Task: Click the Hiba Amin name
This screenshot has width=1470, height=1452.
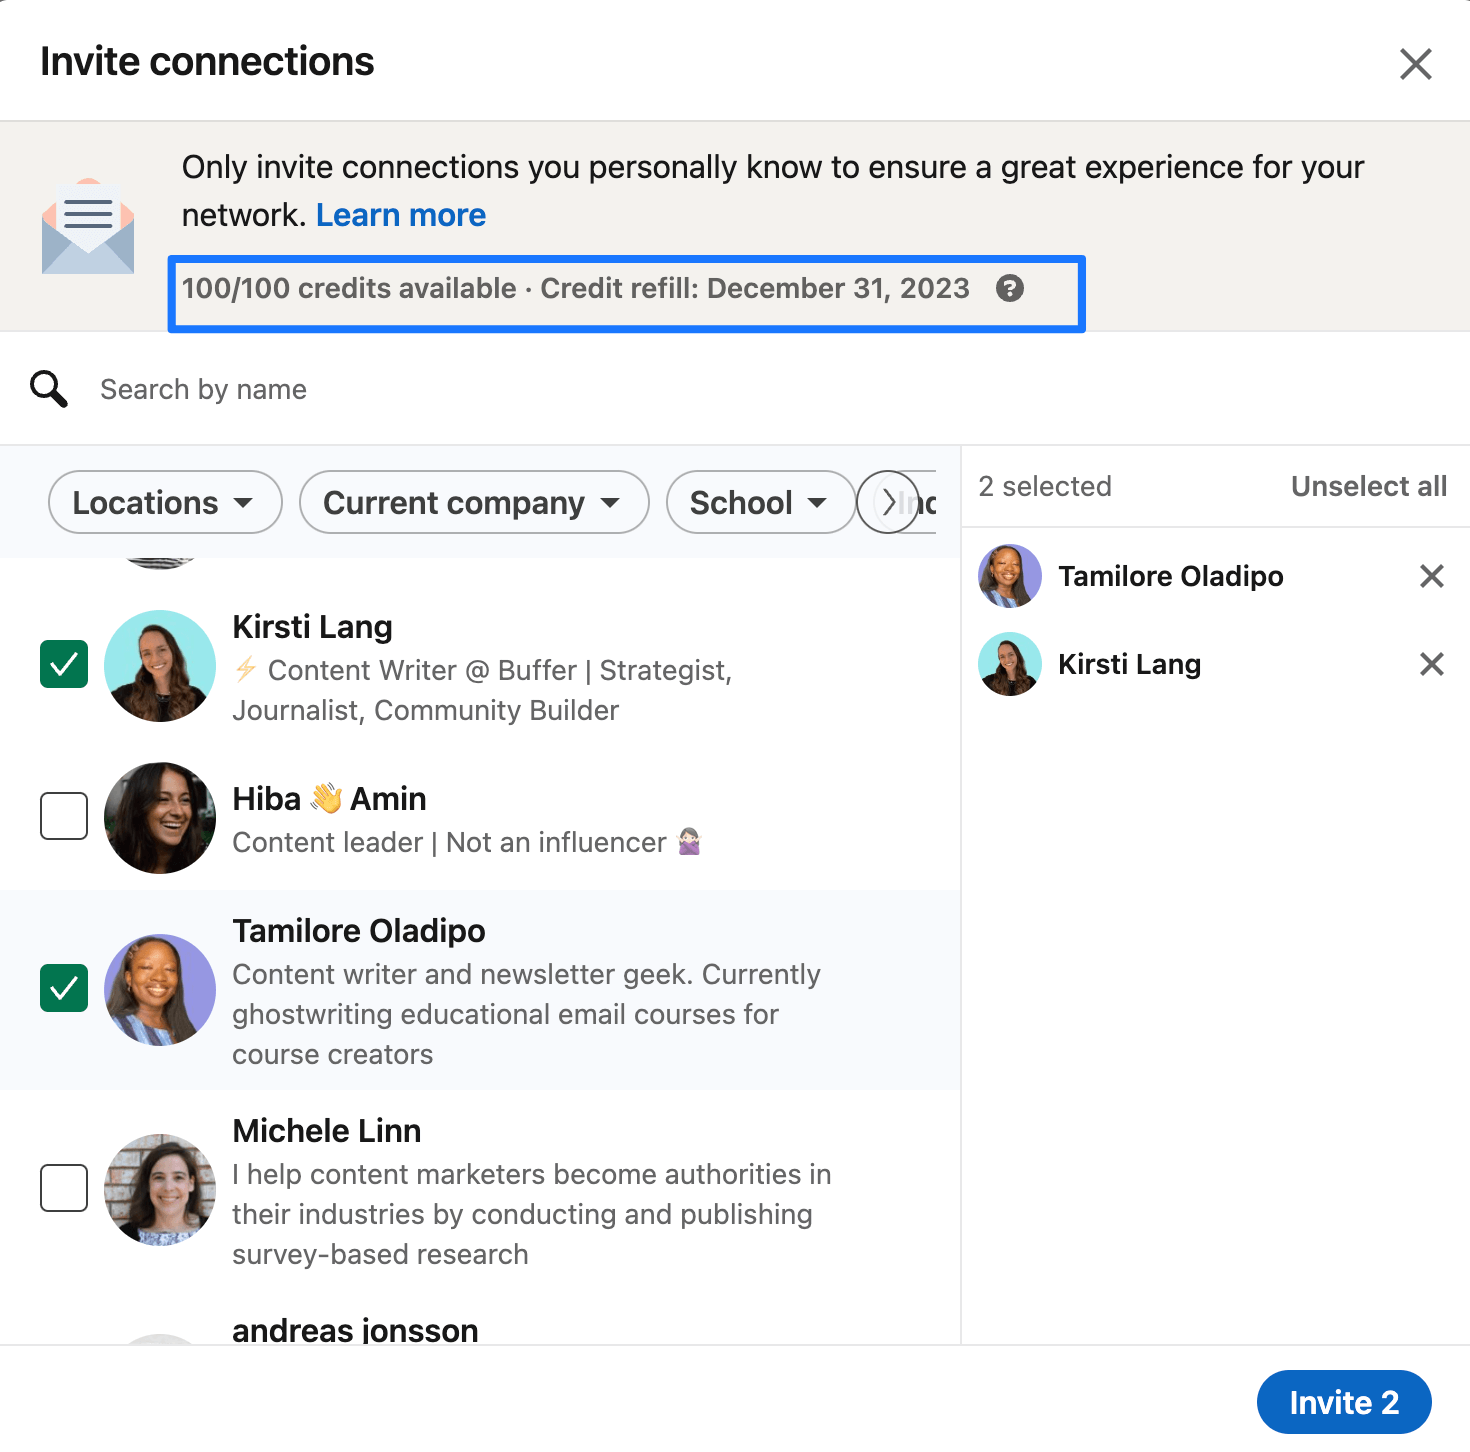Action: coord(329,799)
